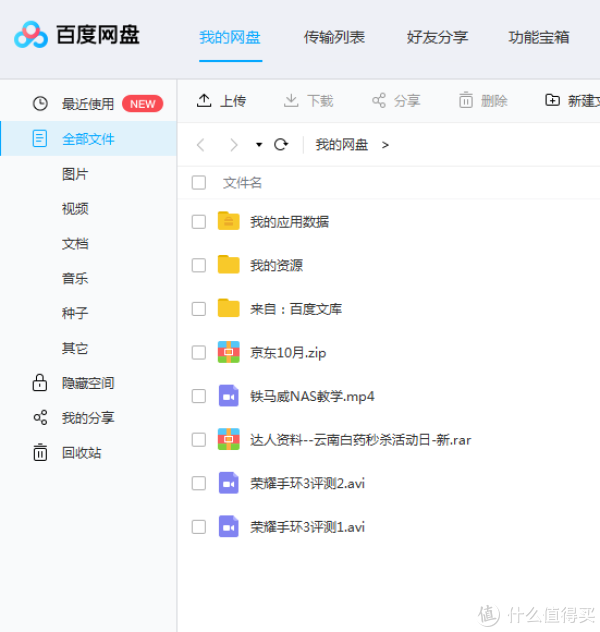Click the 铁马威NAS教学.mp4 video file icon

coord(229,396)
